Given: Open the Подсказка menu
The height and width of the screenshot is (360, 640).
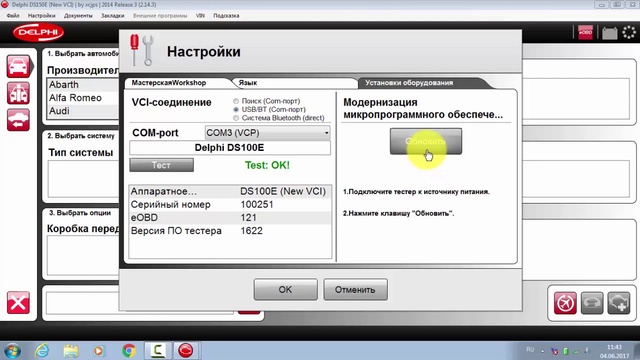Looking at the screenshot, I should pyautogui.click(x=226, y=16).
